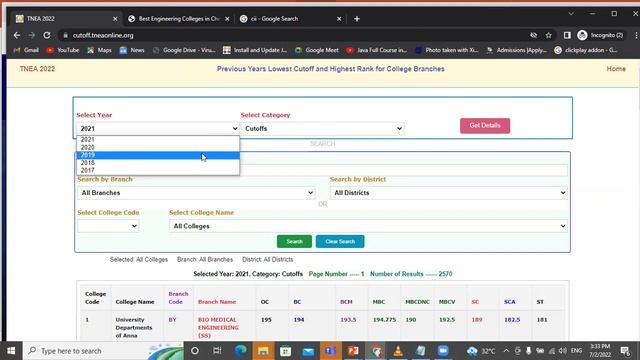The image size is (640, 360).
Task: Open News bookmark
Action: pyautogui.click(x=132, y=50)
